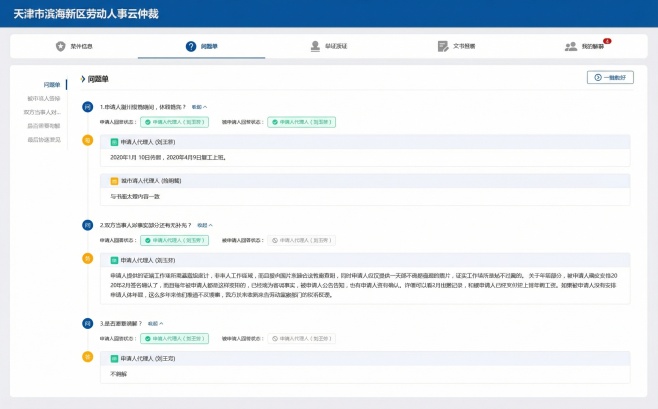Click the chevron arrow beside the 问题单 heading

pos(83,79)
